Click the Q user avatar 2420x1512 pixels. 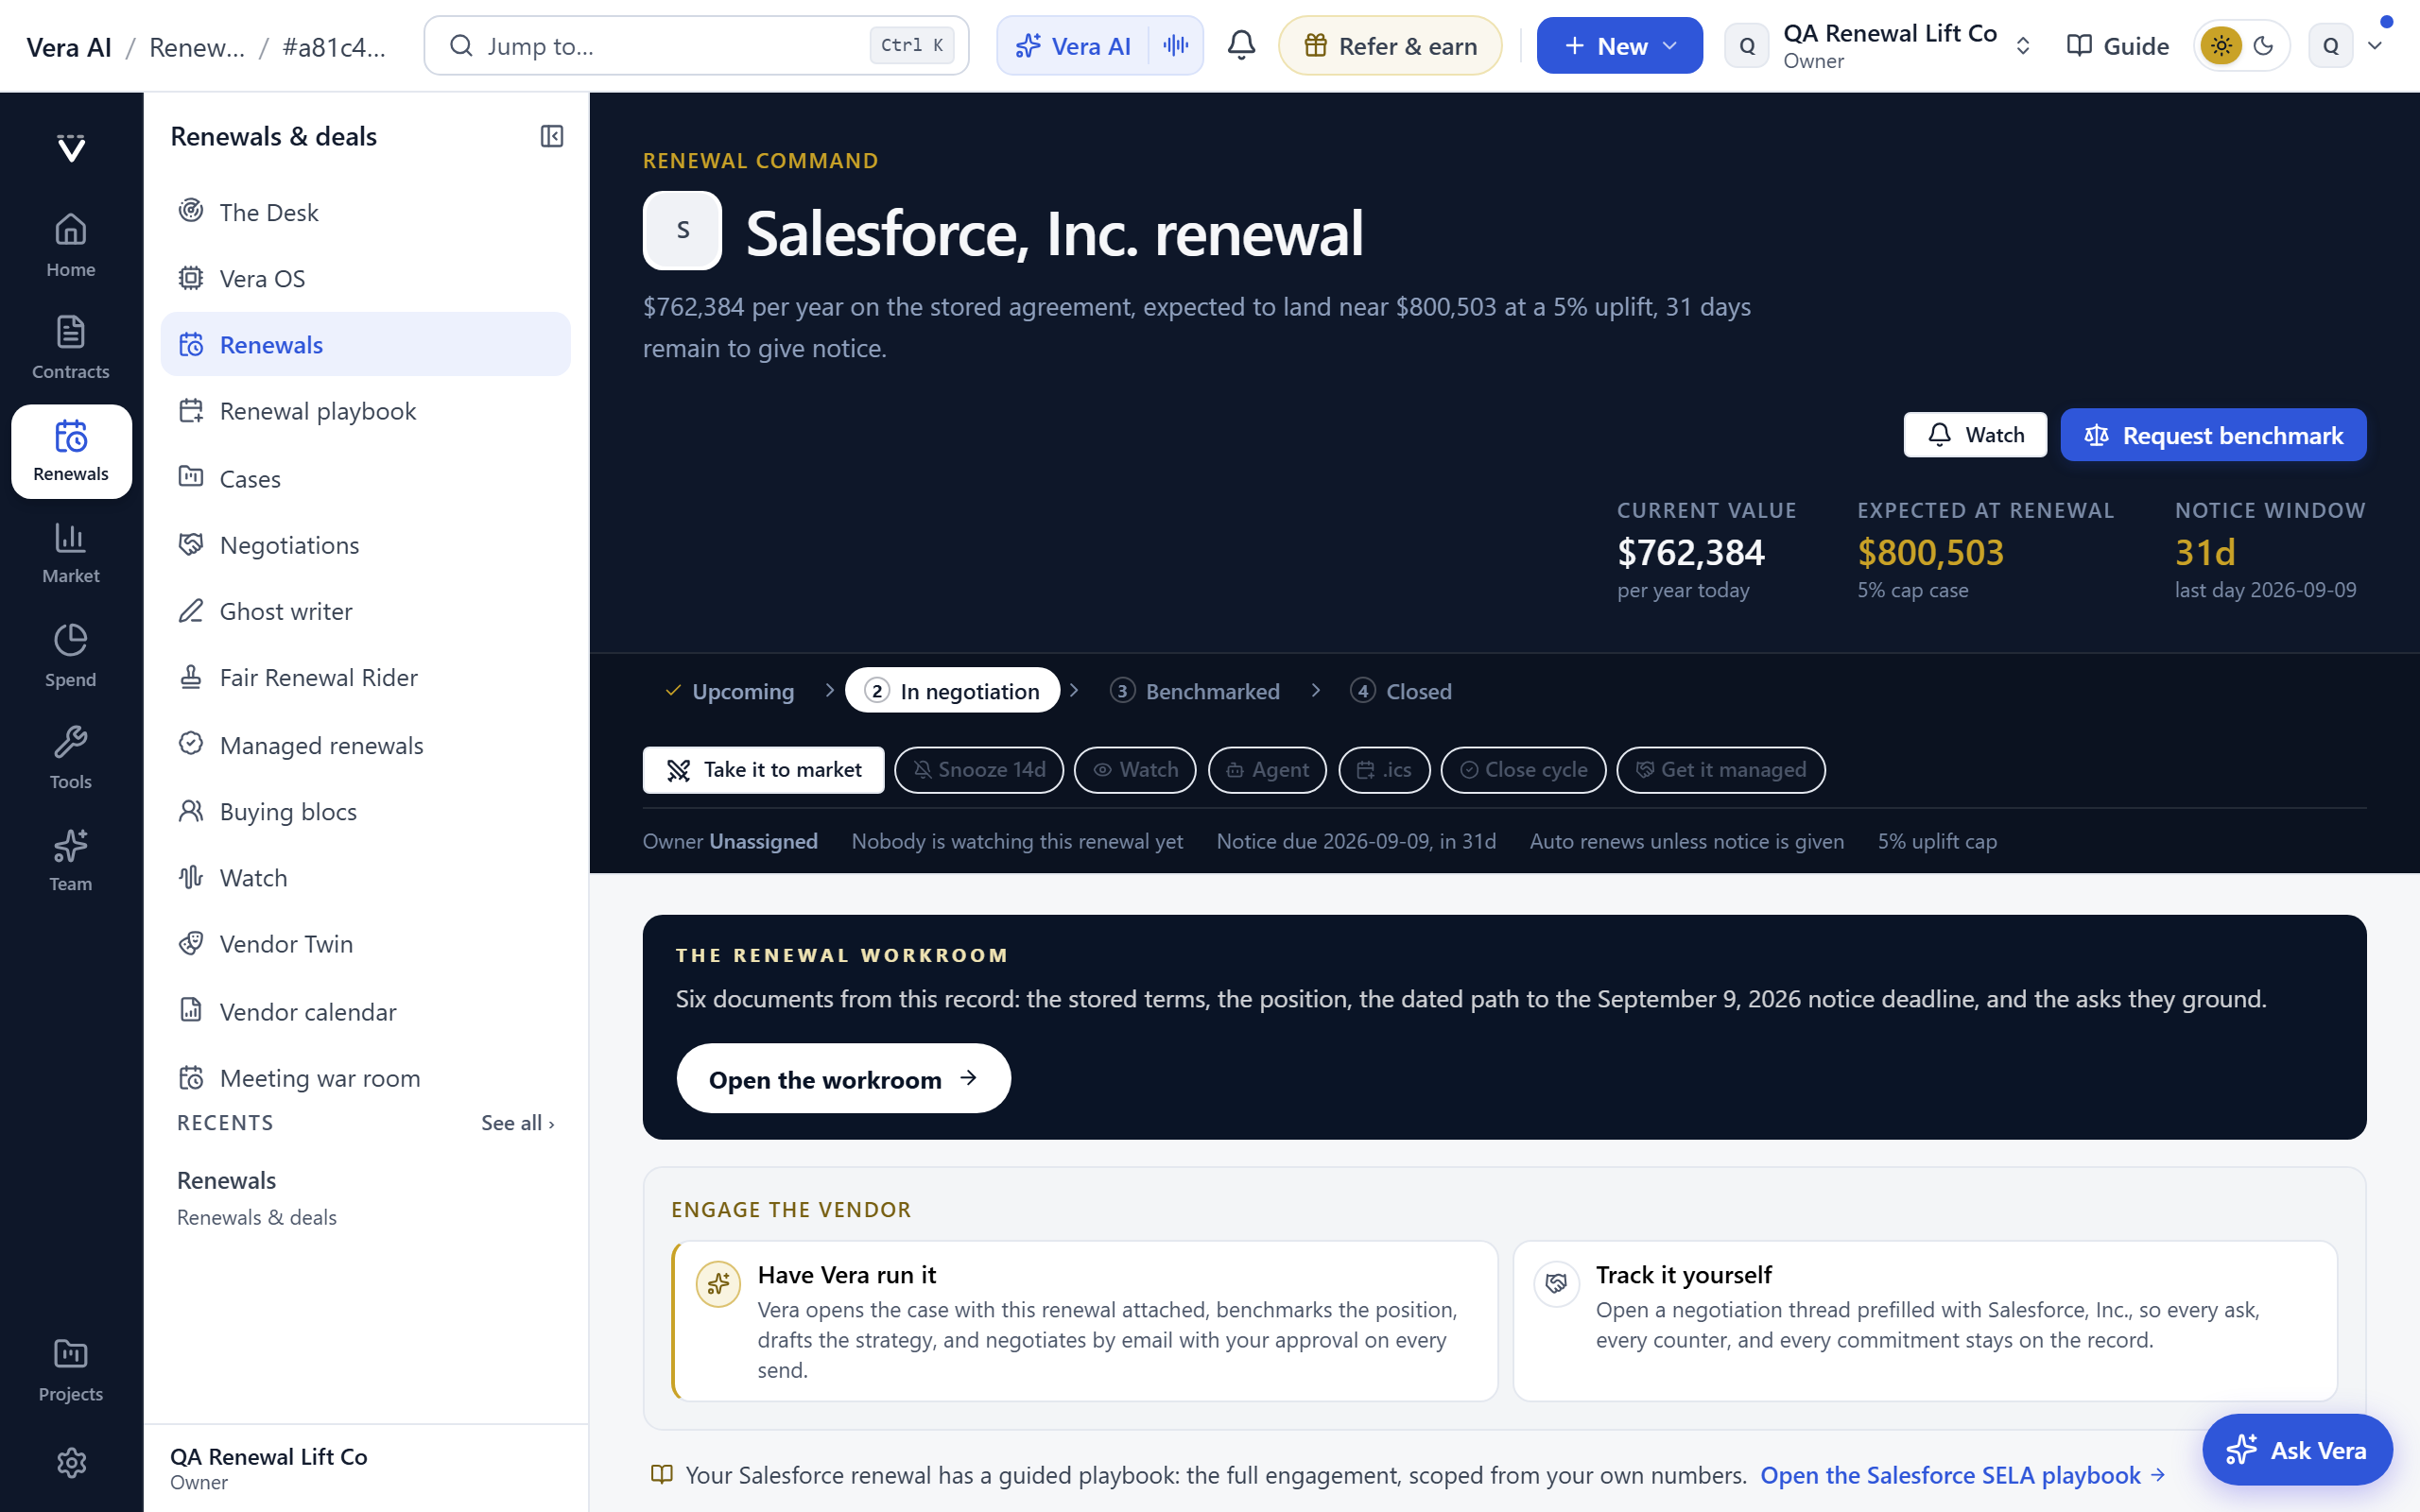[2331, 45]
